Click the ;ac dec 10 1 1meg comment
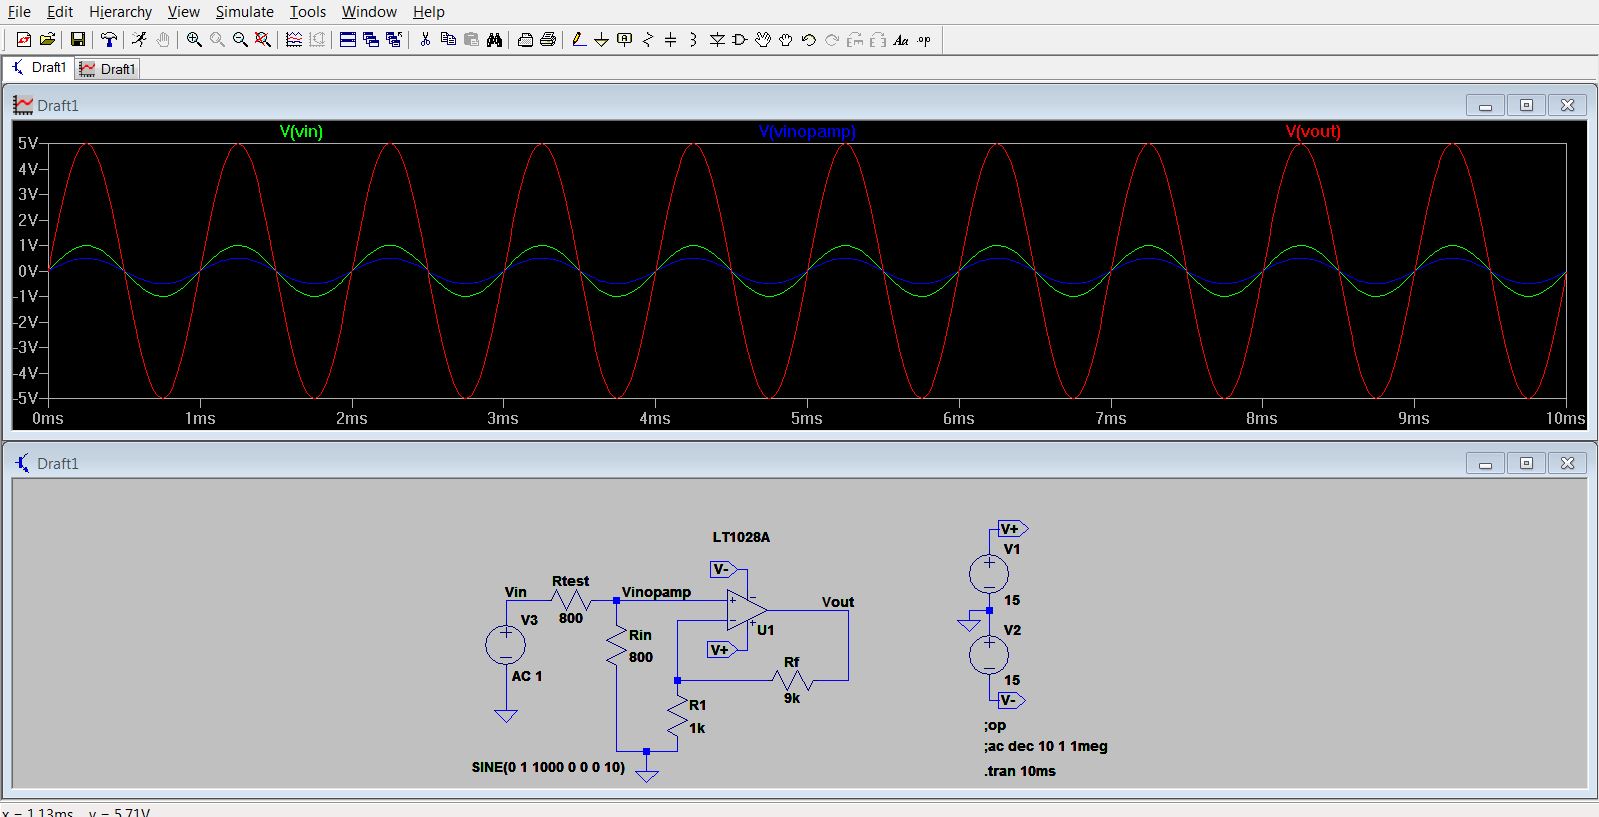Image resolution: width=1599 pixels, height=817 pixels. (x=1045, y=746)
